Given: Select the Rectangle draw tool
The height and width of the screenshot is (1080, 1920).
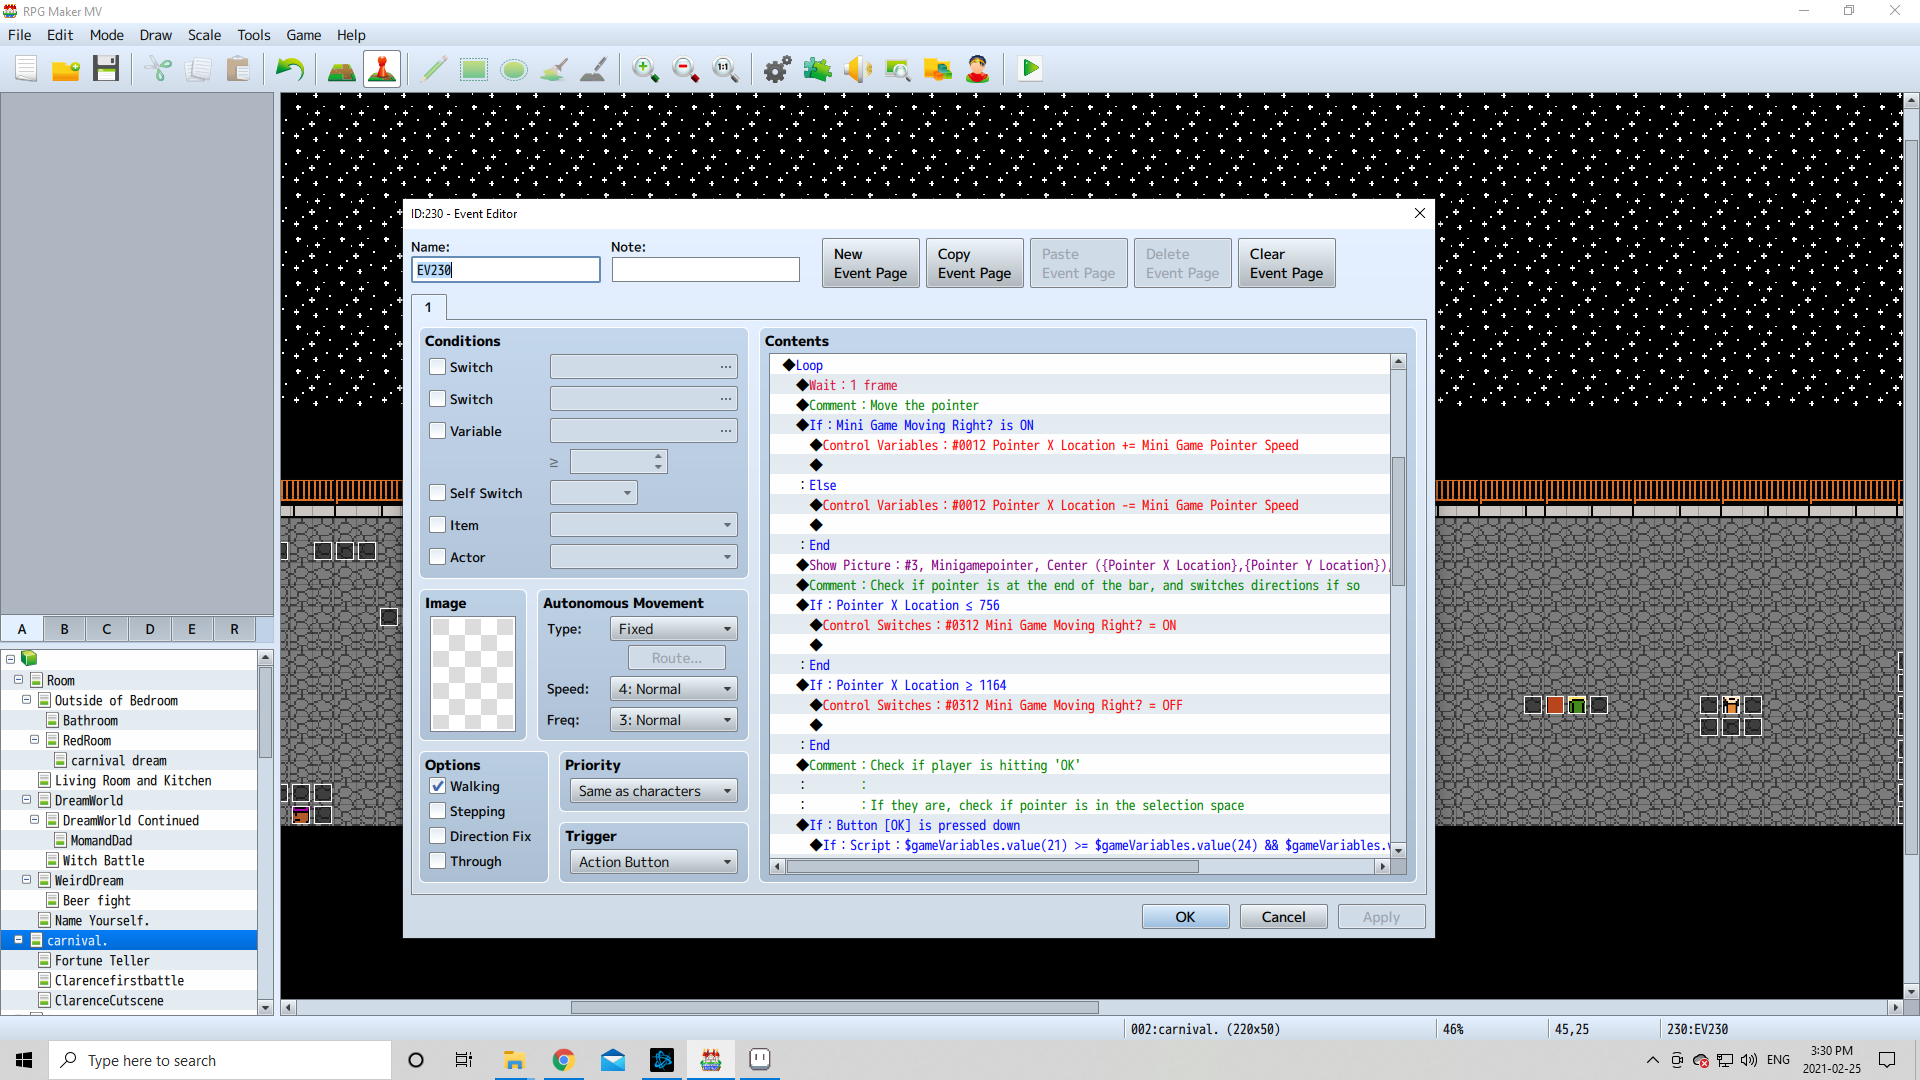Looking at the screenshot, I should 474,69.
